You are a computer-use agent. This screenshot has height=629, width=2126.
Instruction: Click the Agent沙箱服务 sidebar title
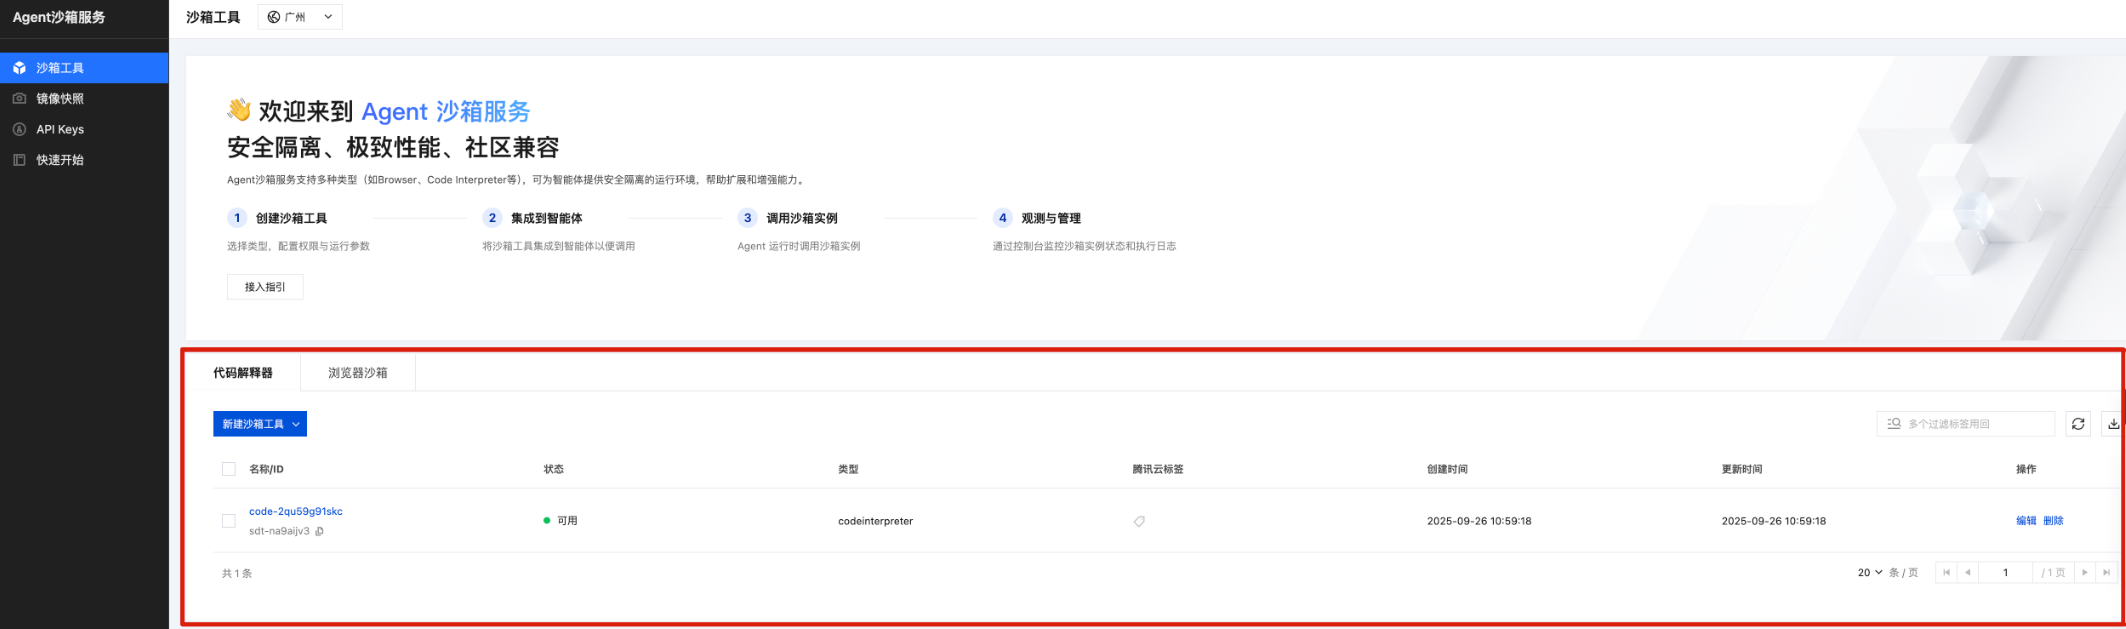pyautogui.click(x=59, y=17)
